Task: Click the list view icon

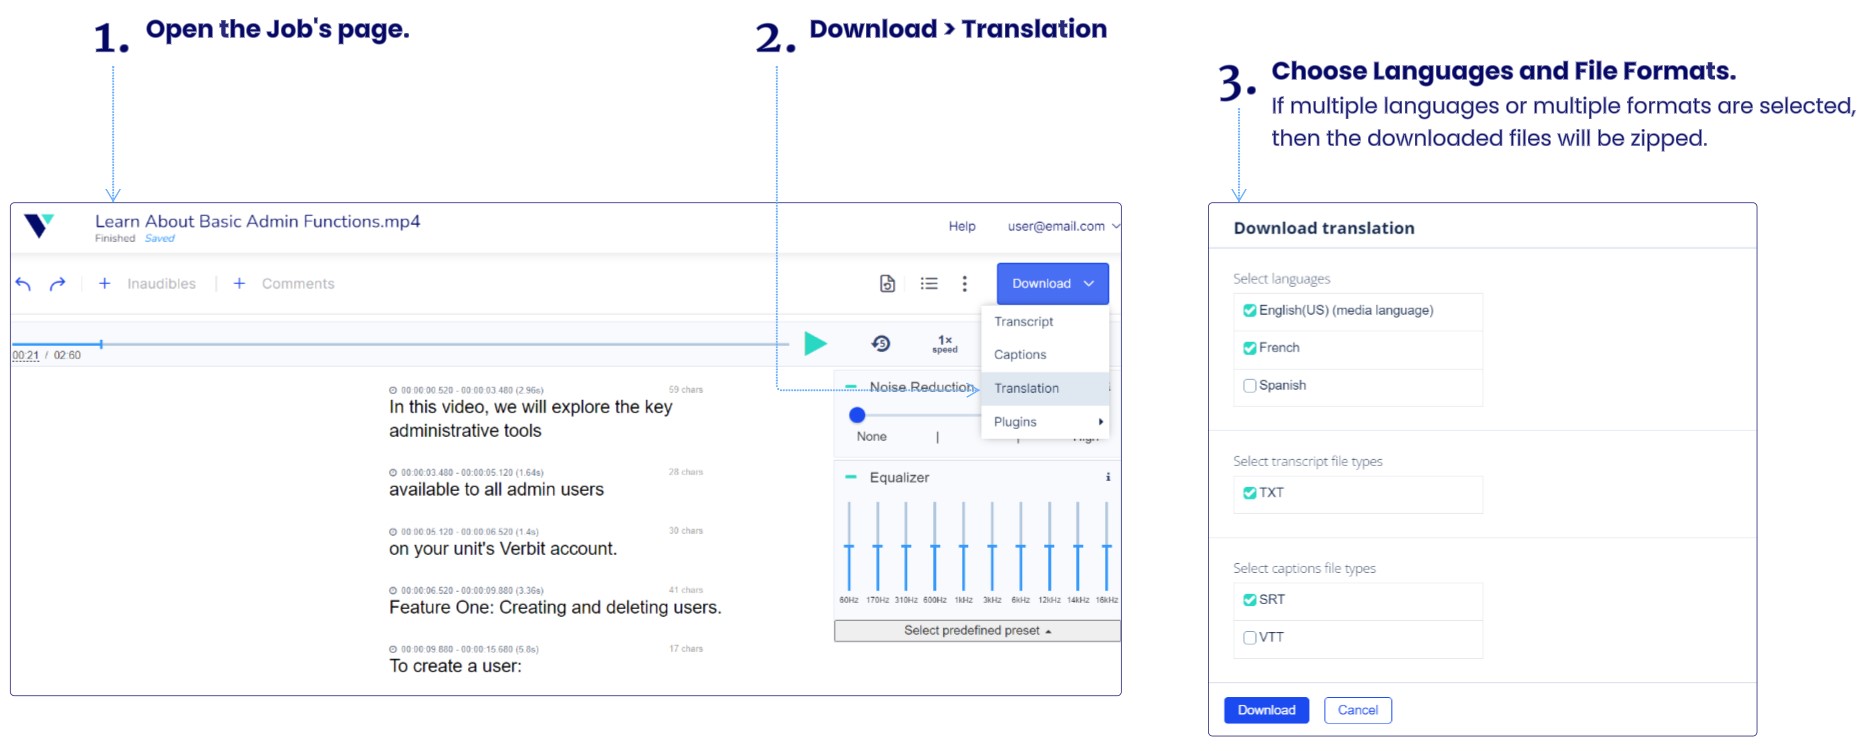Action: (929, 284)
